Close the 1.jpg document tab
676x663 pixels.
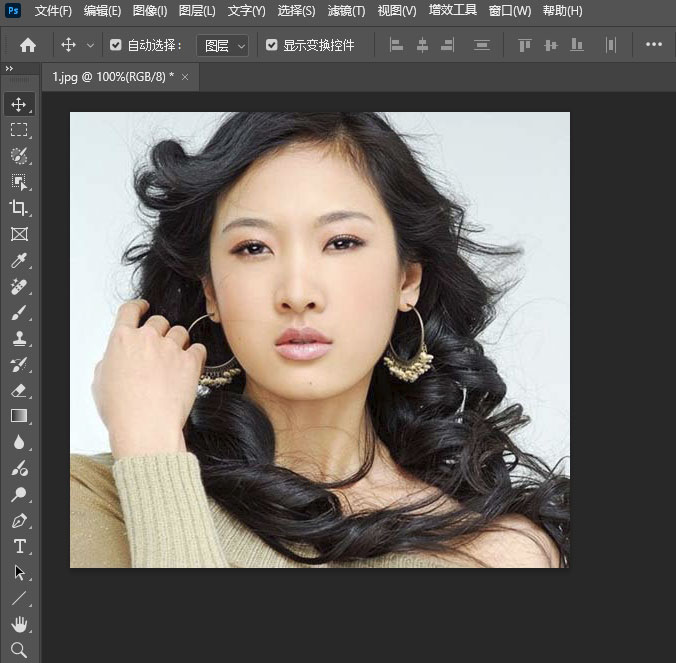click(x=185, y=77)
